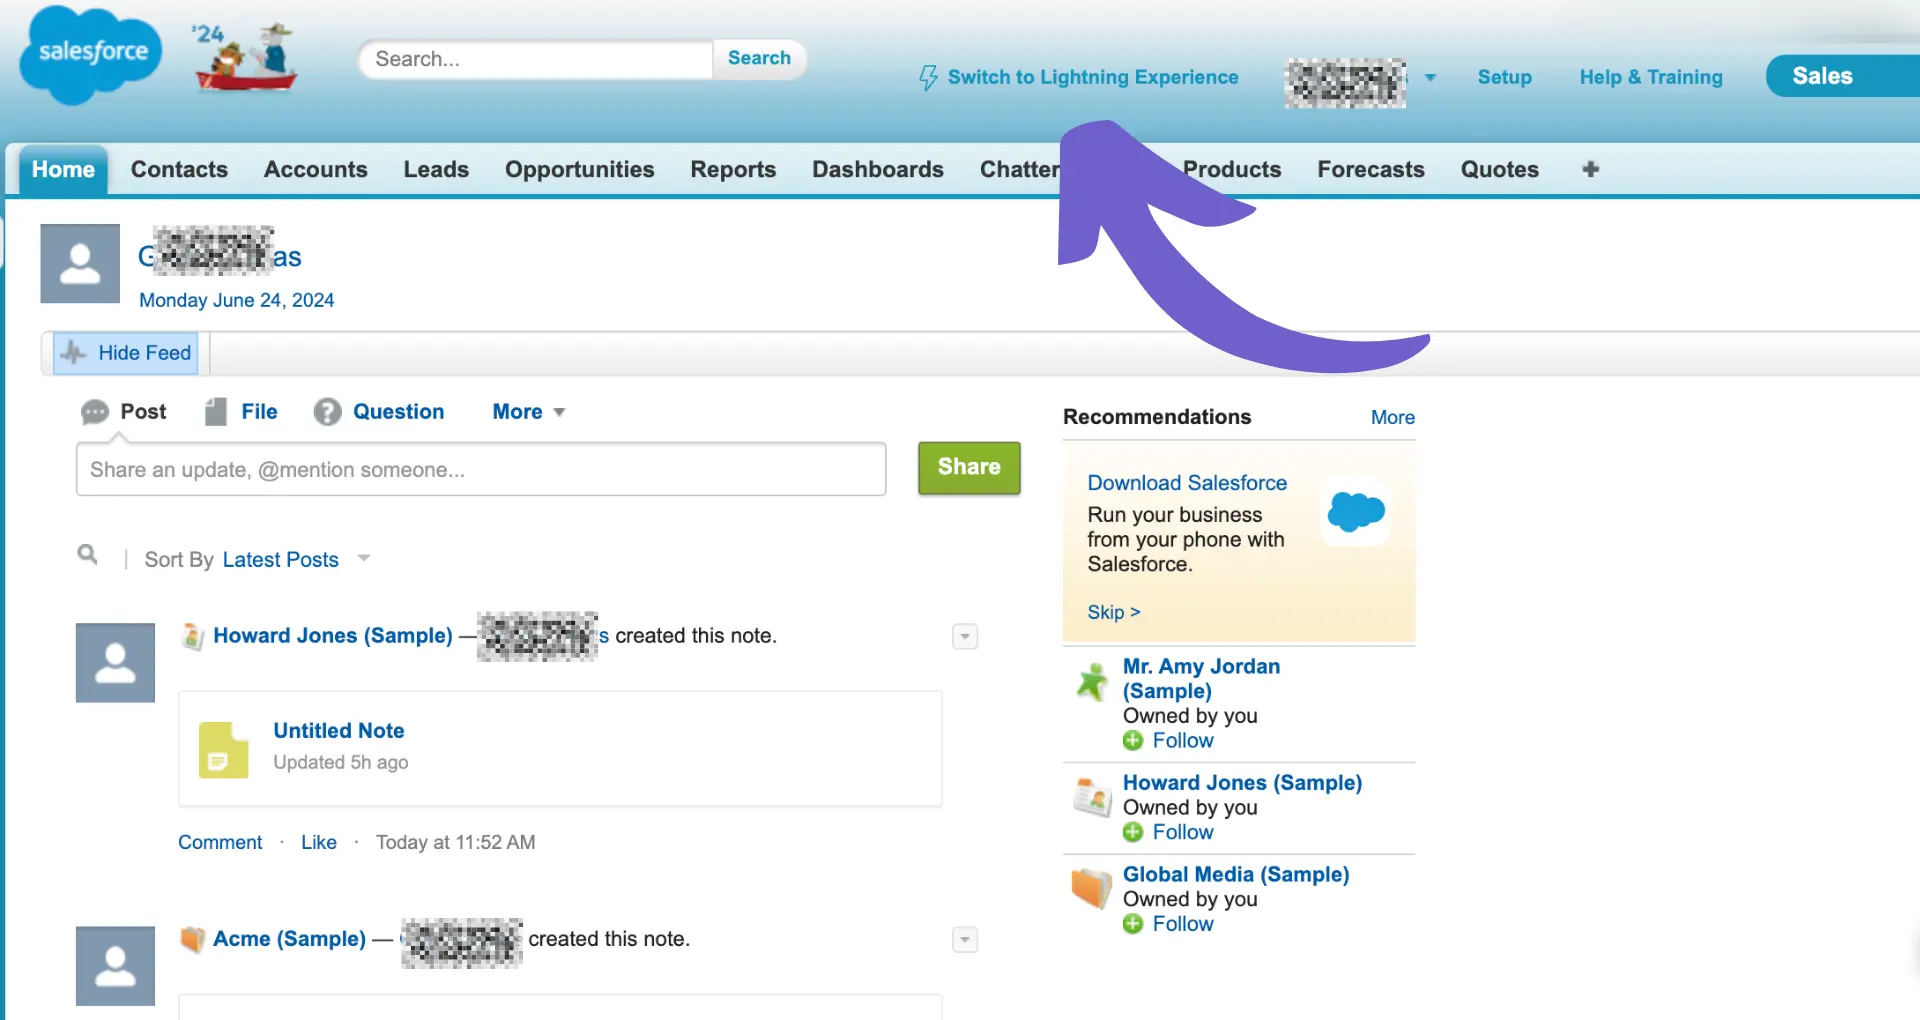Click the speech bubble Post icon
1920x1020 pixels.
point(95,412)
